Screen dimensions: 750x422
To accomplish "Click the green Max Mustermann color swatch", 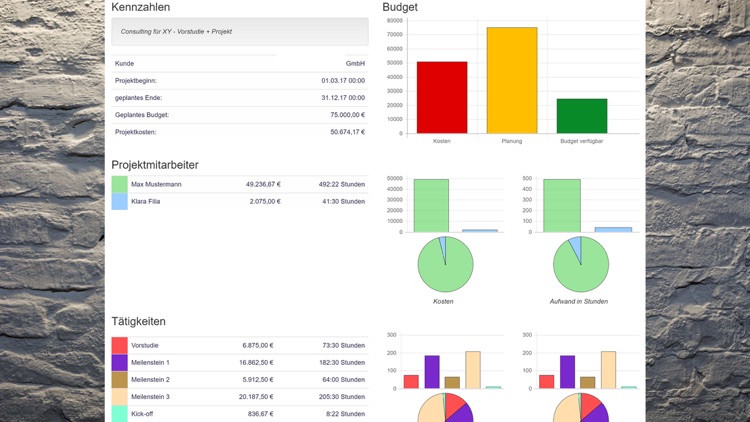I will [120, 184].
